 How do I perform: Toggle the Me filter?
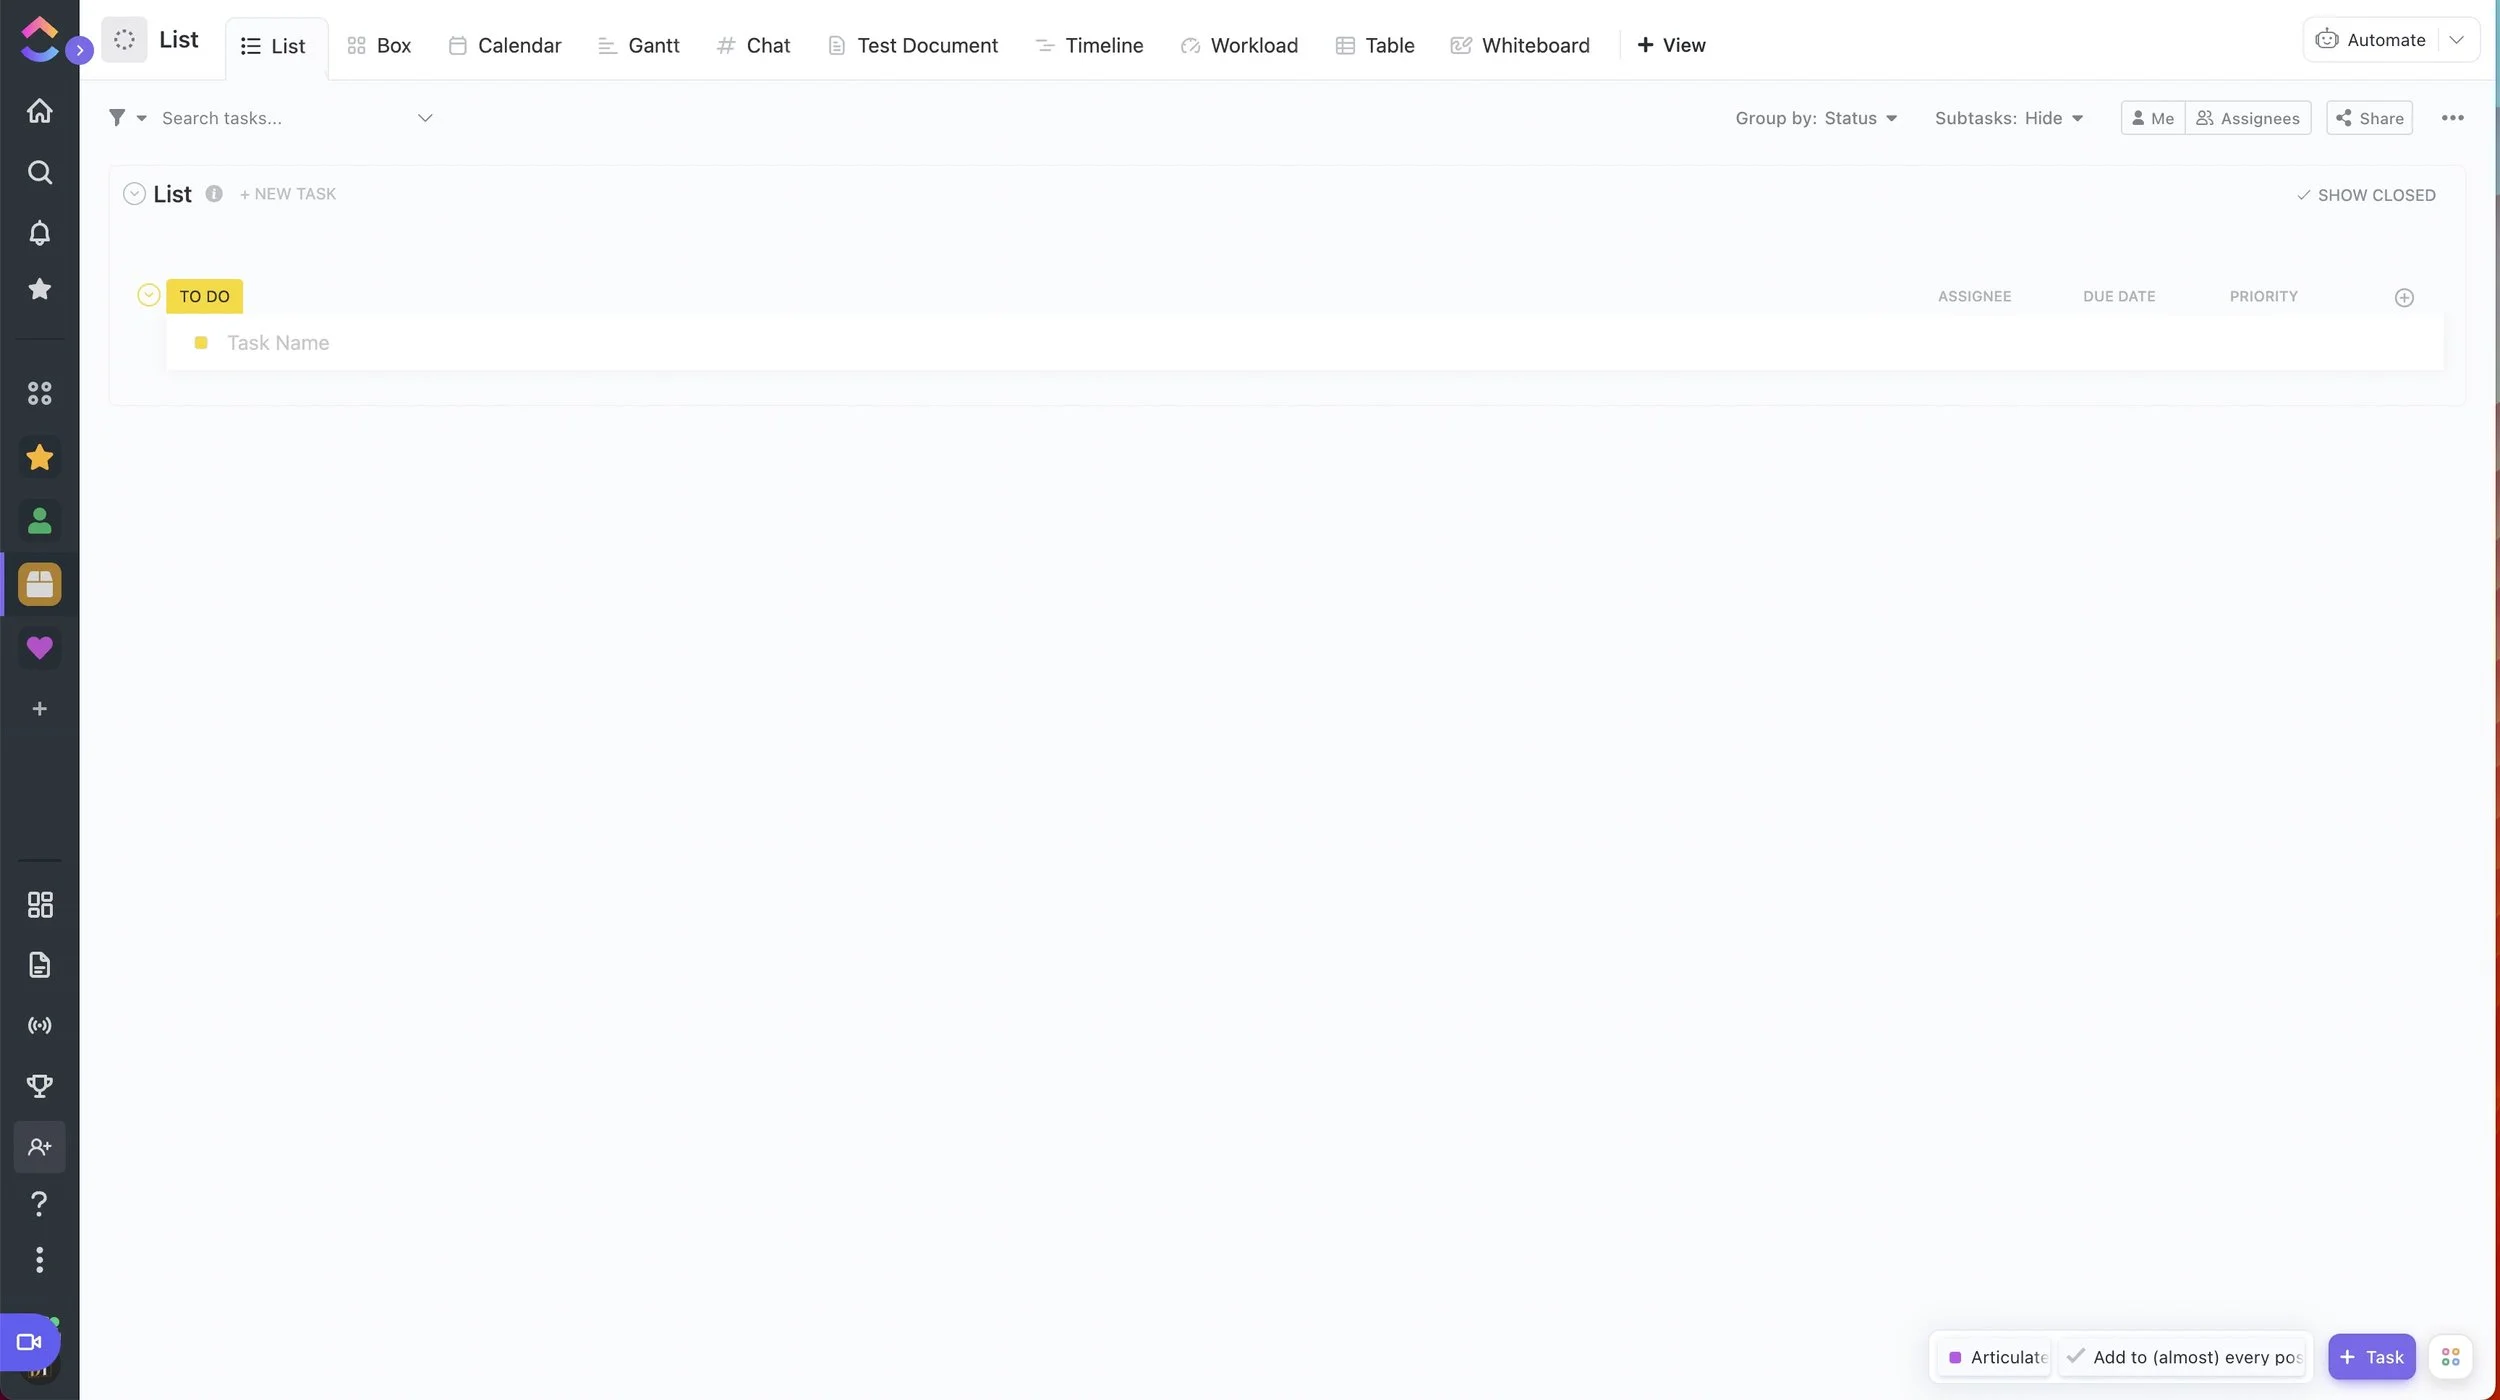(2152, 118)
